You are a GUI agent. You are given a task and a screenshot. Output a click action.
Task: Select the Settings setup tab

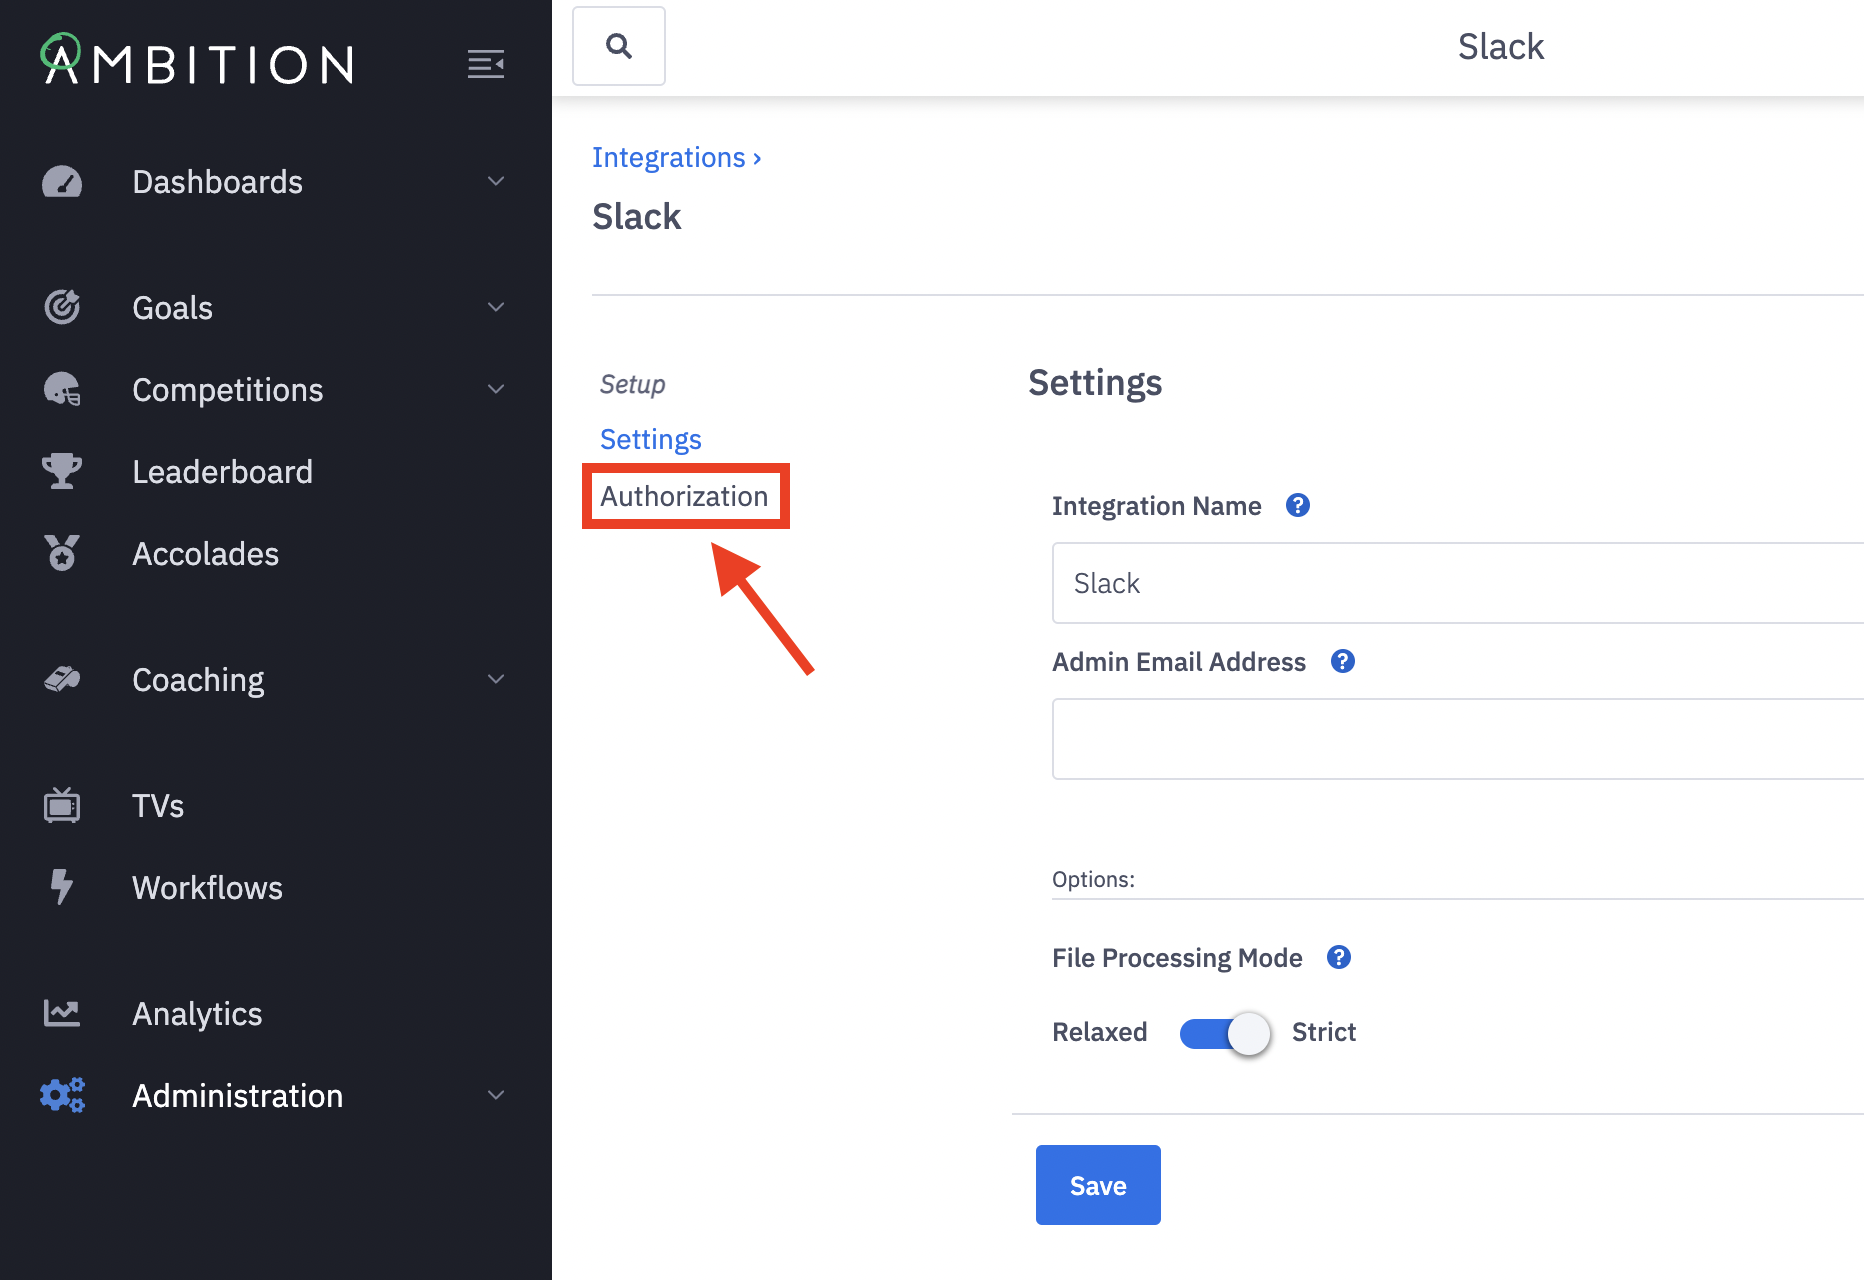click(x=651, y=440)
